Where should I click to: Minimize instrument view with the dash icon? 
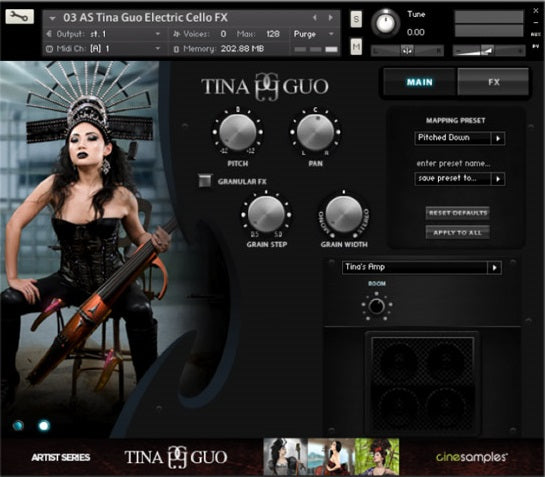pos(536,23)
